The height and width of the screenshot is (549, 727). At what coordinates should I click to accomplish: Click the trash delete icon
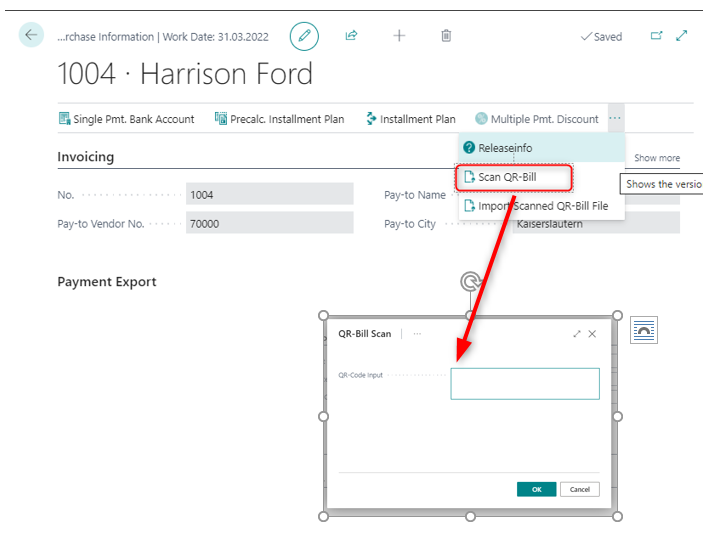446,36
